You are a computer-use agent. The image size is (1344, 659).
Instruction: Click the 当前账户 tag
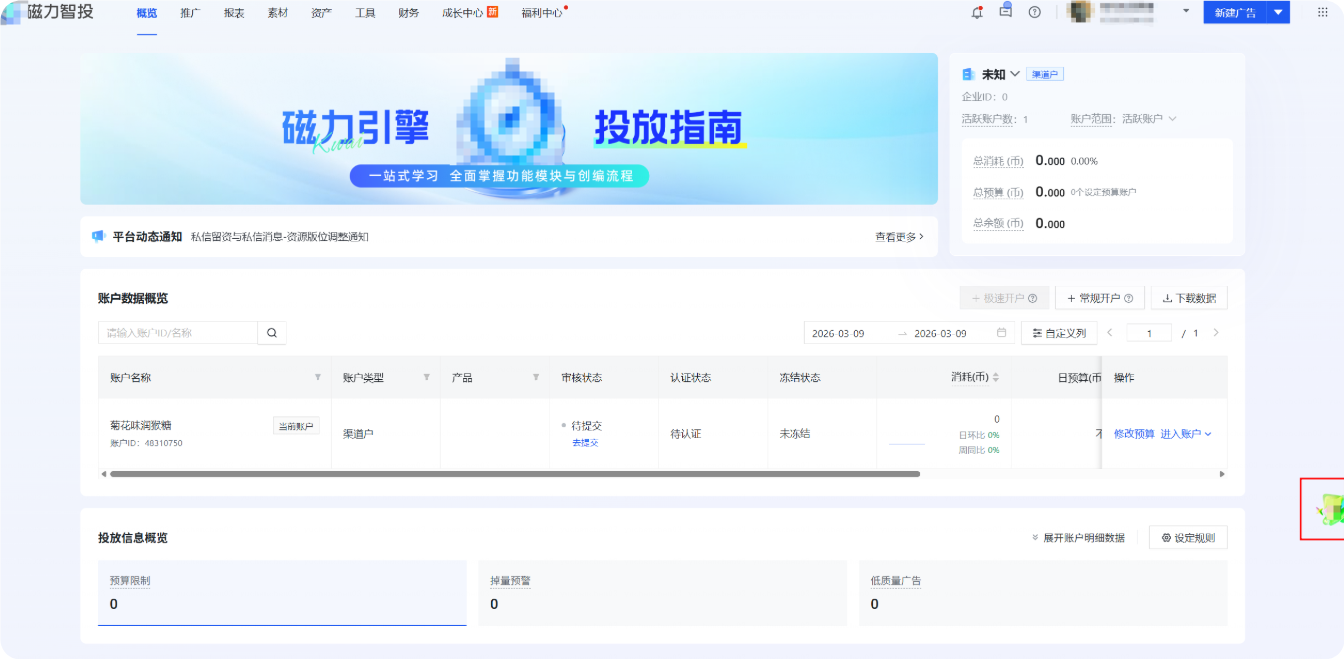pyautogui.click(x=296, y=426)
